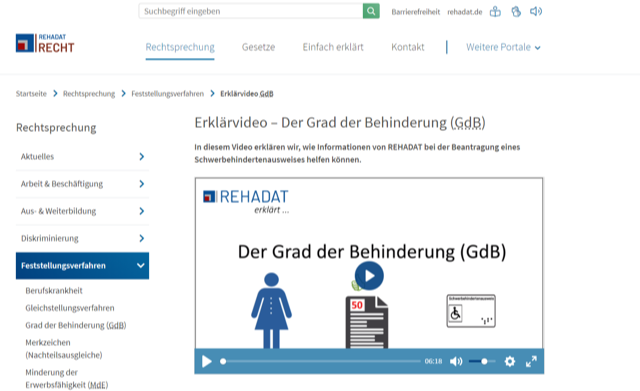Expand Diskriminierung chevron in sidebar
This screenshot has height=391, width=640.
(x=142, y=238)
